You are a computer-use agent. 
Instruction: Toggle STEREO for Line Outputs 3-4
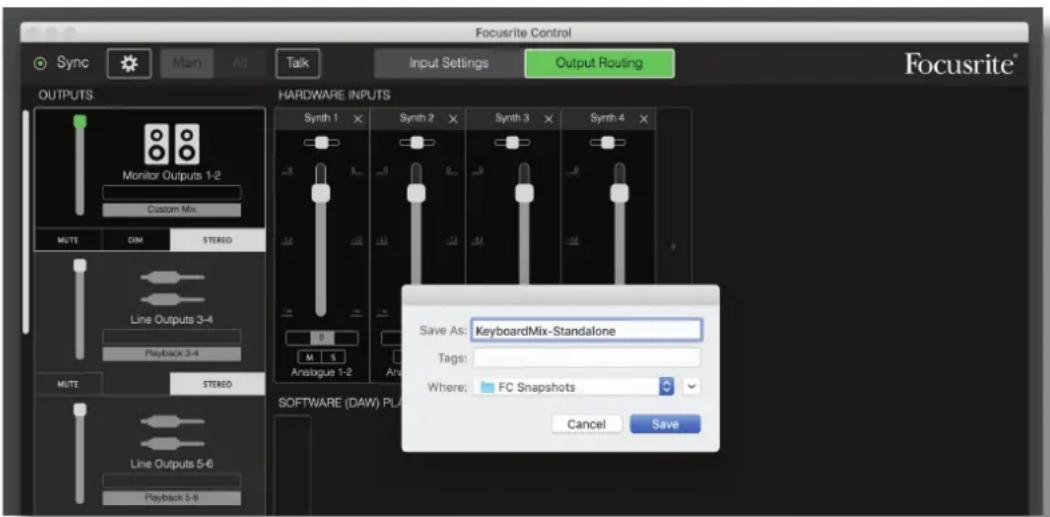pos(218,384)
